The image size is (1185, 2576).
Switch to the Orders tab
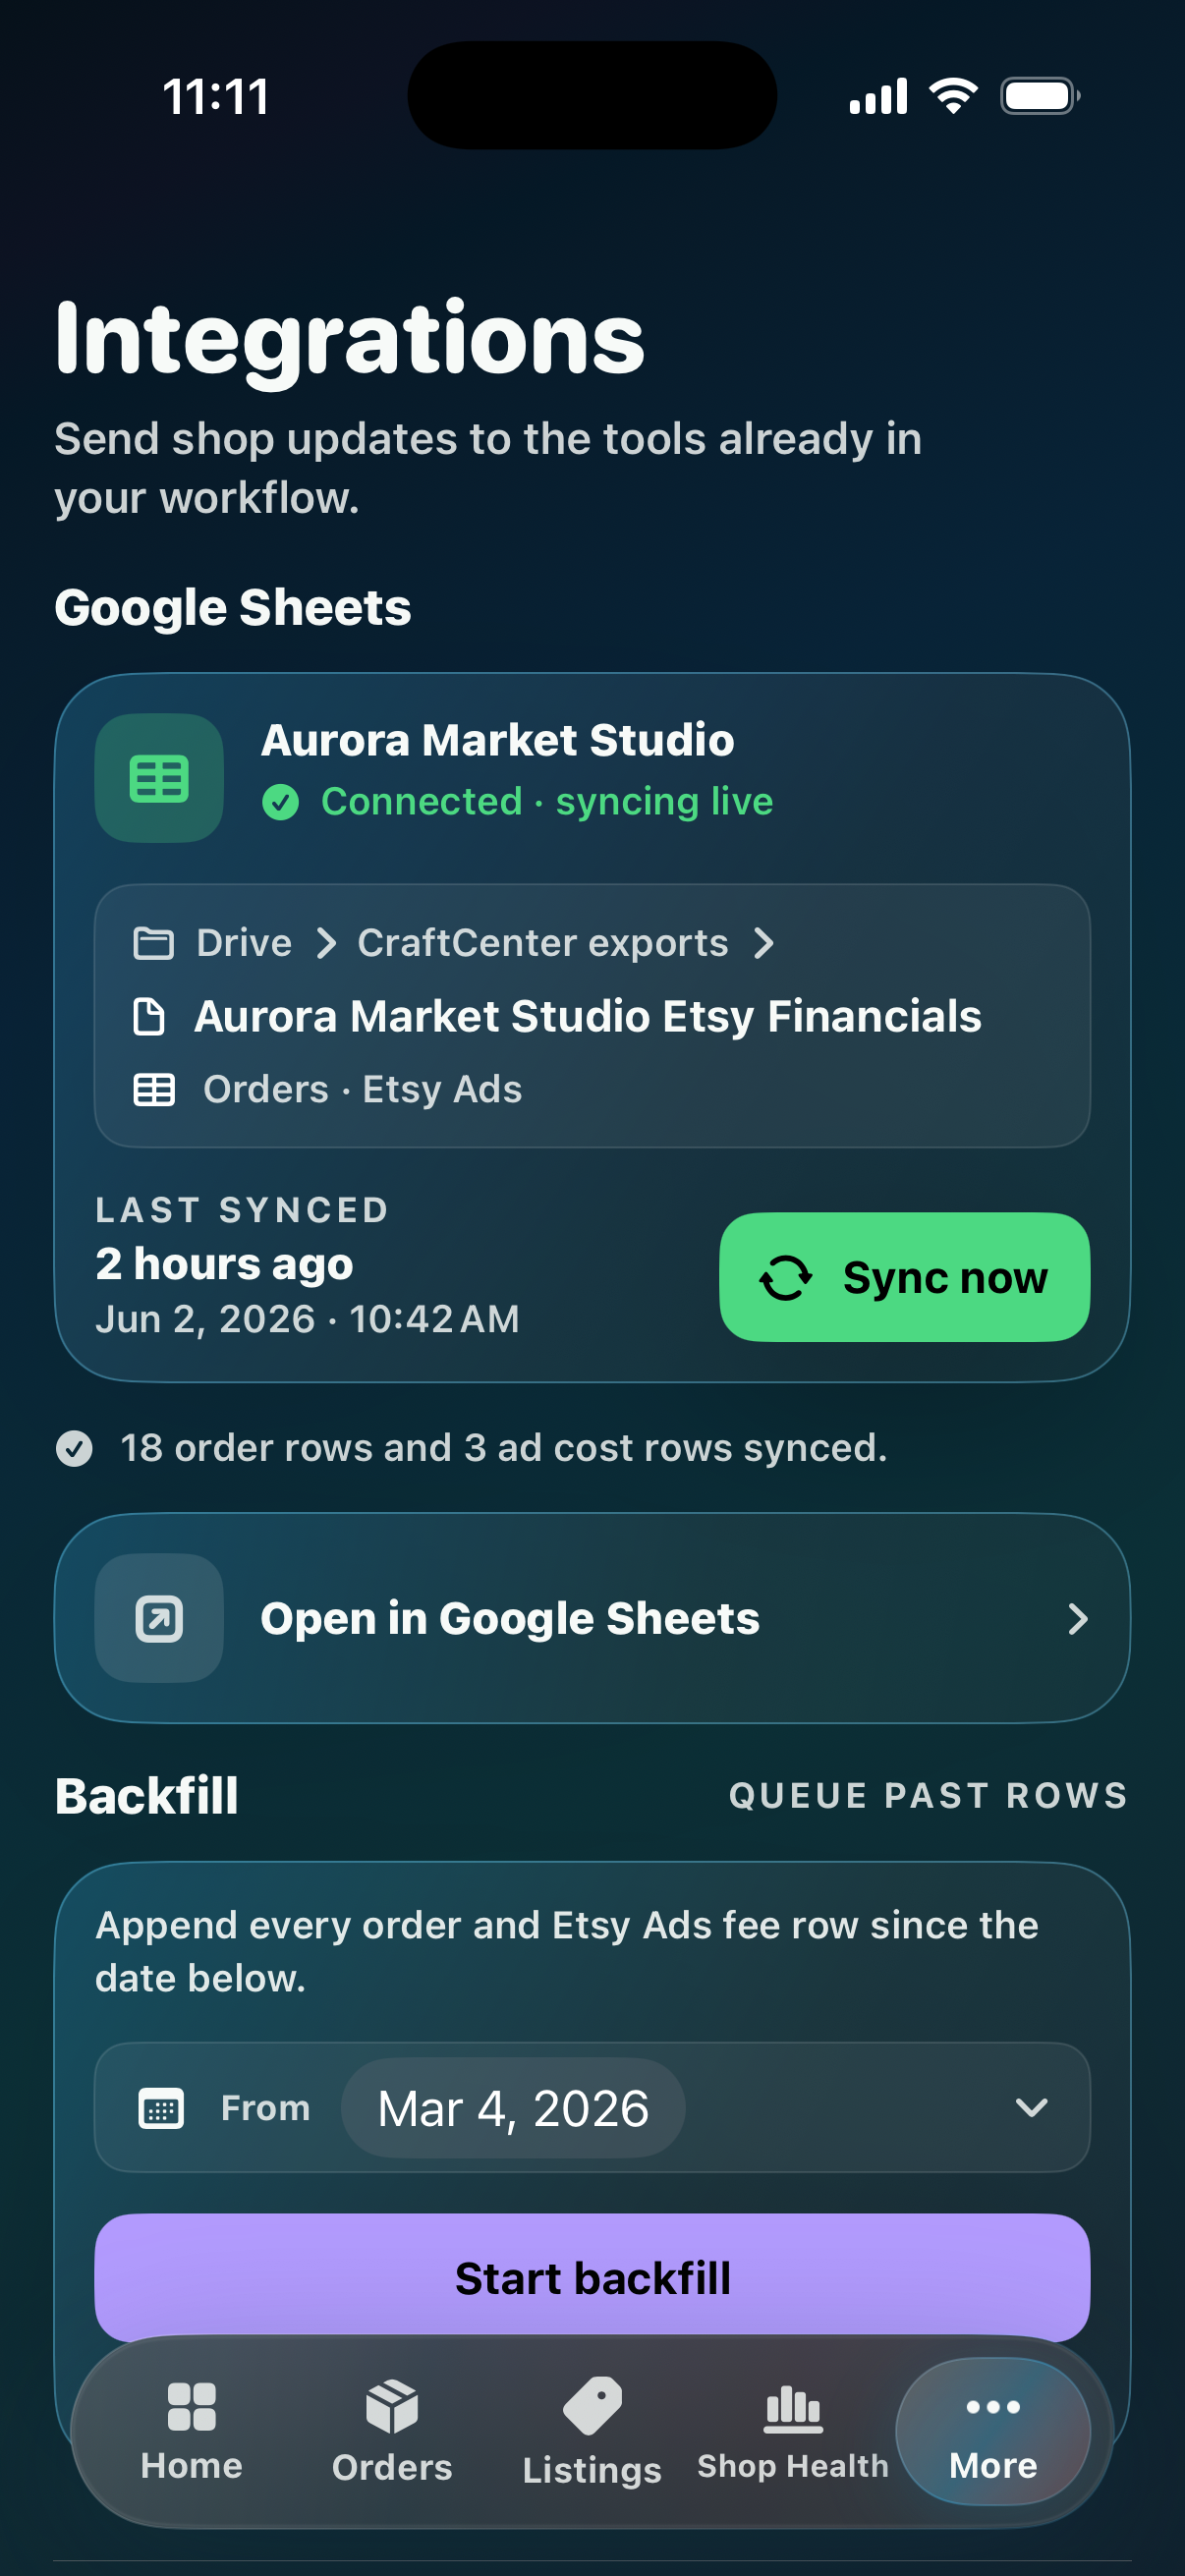tap(392, 2432)
